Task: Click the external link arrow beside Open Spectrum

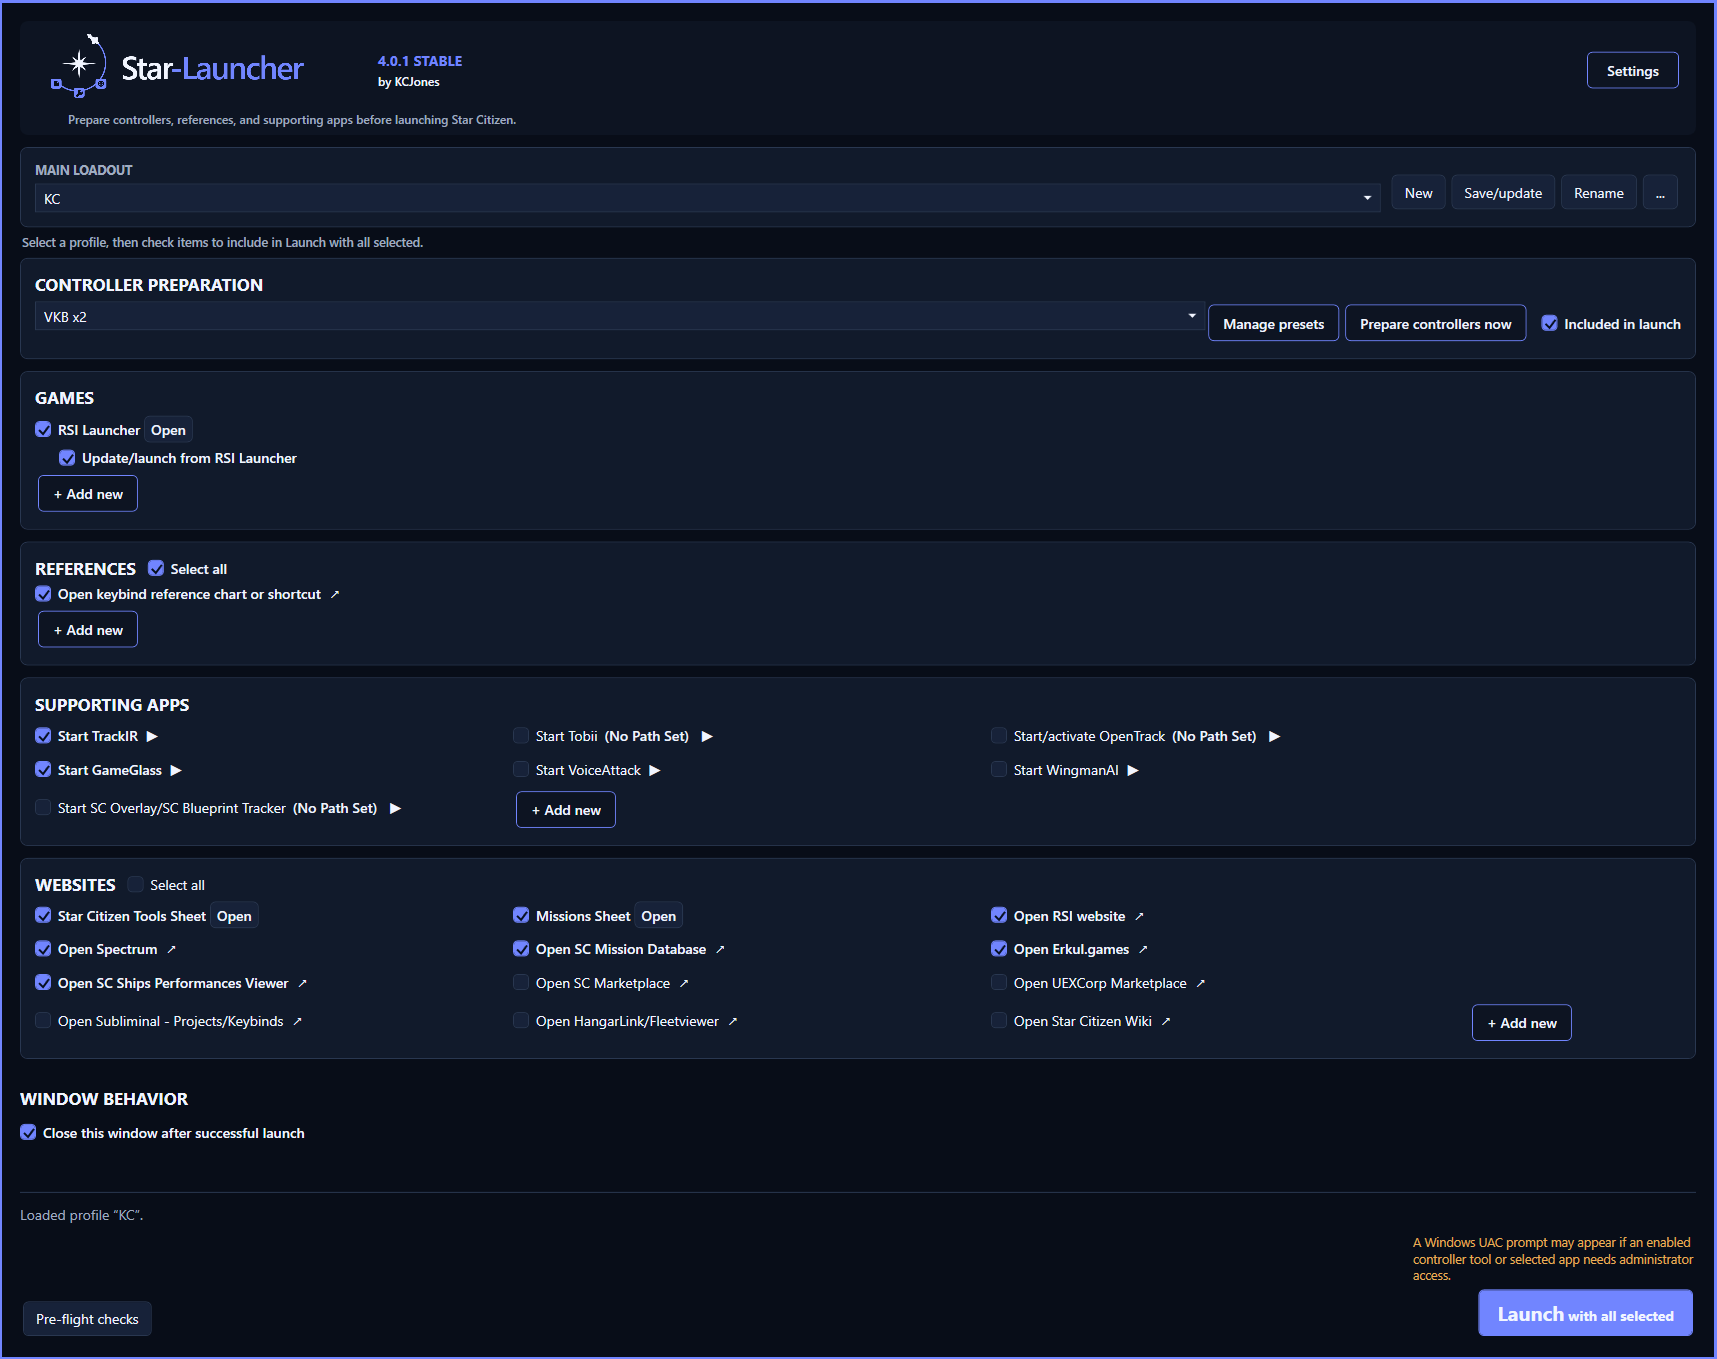Action: 171,949
